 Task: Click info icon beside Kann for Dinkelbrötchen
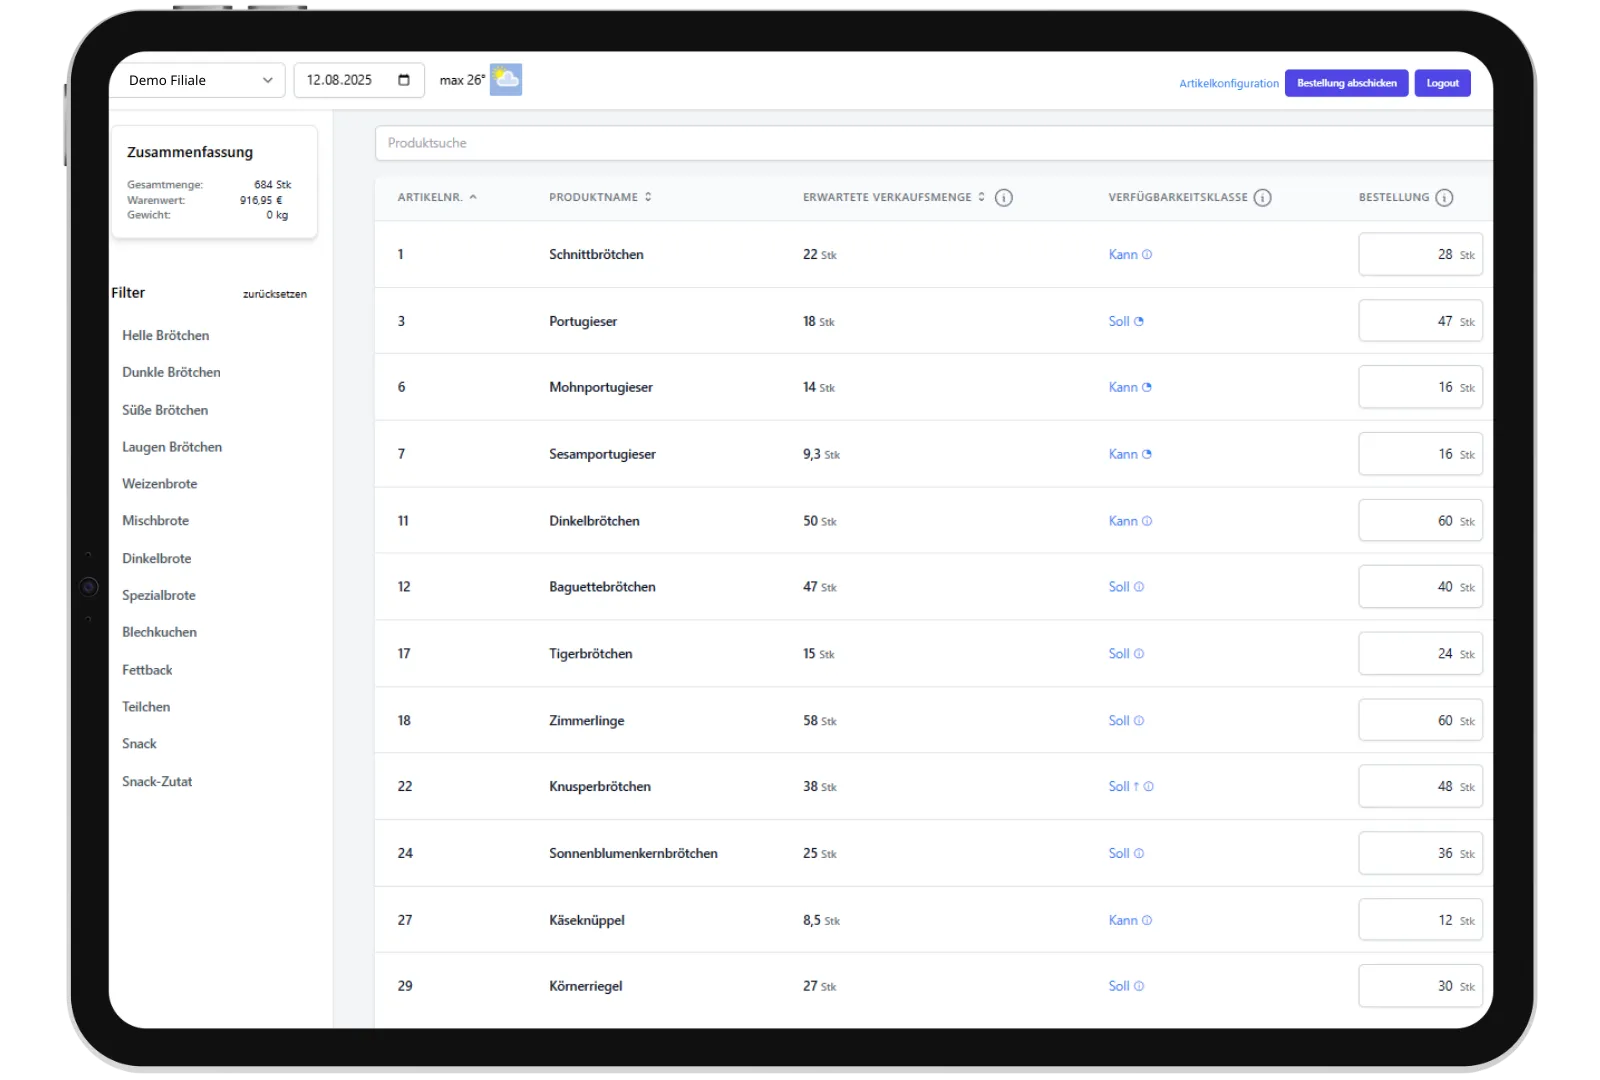(1147, 521)
